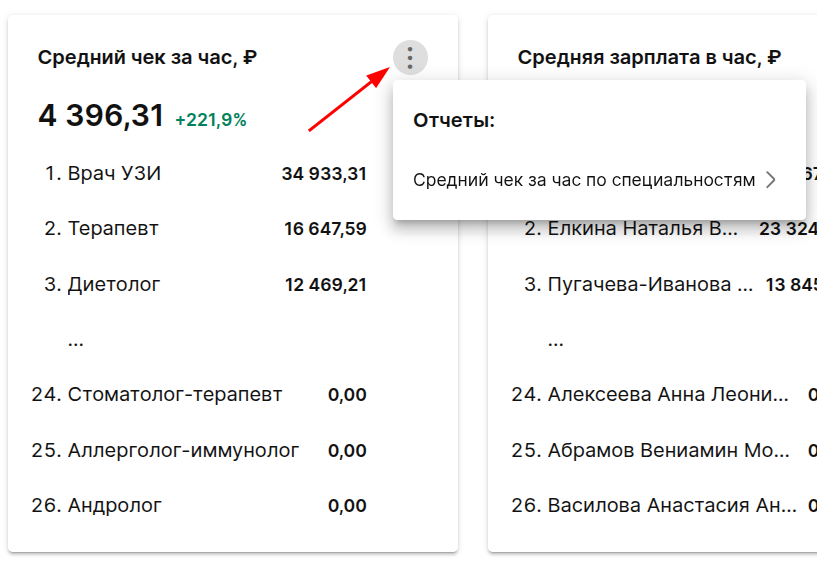Select row 2. Терапевт
Image resolution: width=817 pixels, height=568 pixels.
click(205, 229)
